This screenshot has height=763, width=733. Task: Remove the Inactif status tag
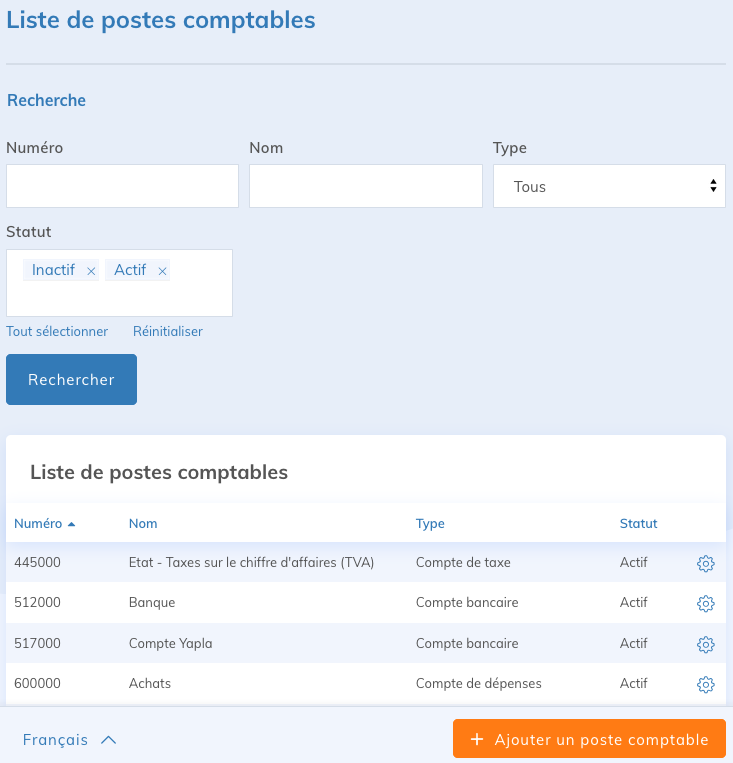91,271
